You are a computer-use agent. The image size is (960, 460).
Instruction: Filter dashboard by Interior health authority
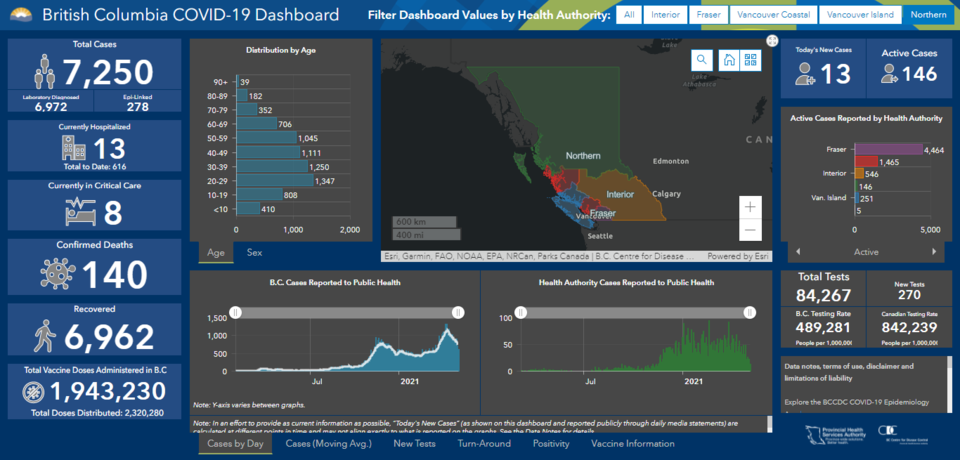point(665,15)
